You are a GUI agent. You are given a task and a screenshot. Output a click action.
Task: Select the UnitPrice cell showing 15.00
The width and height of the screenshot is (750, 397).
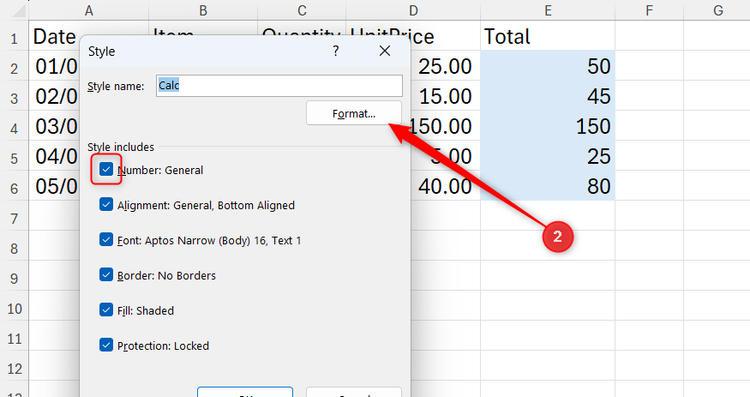tap(445, 96)
